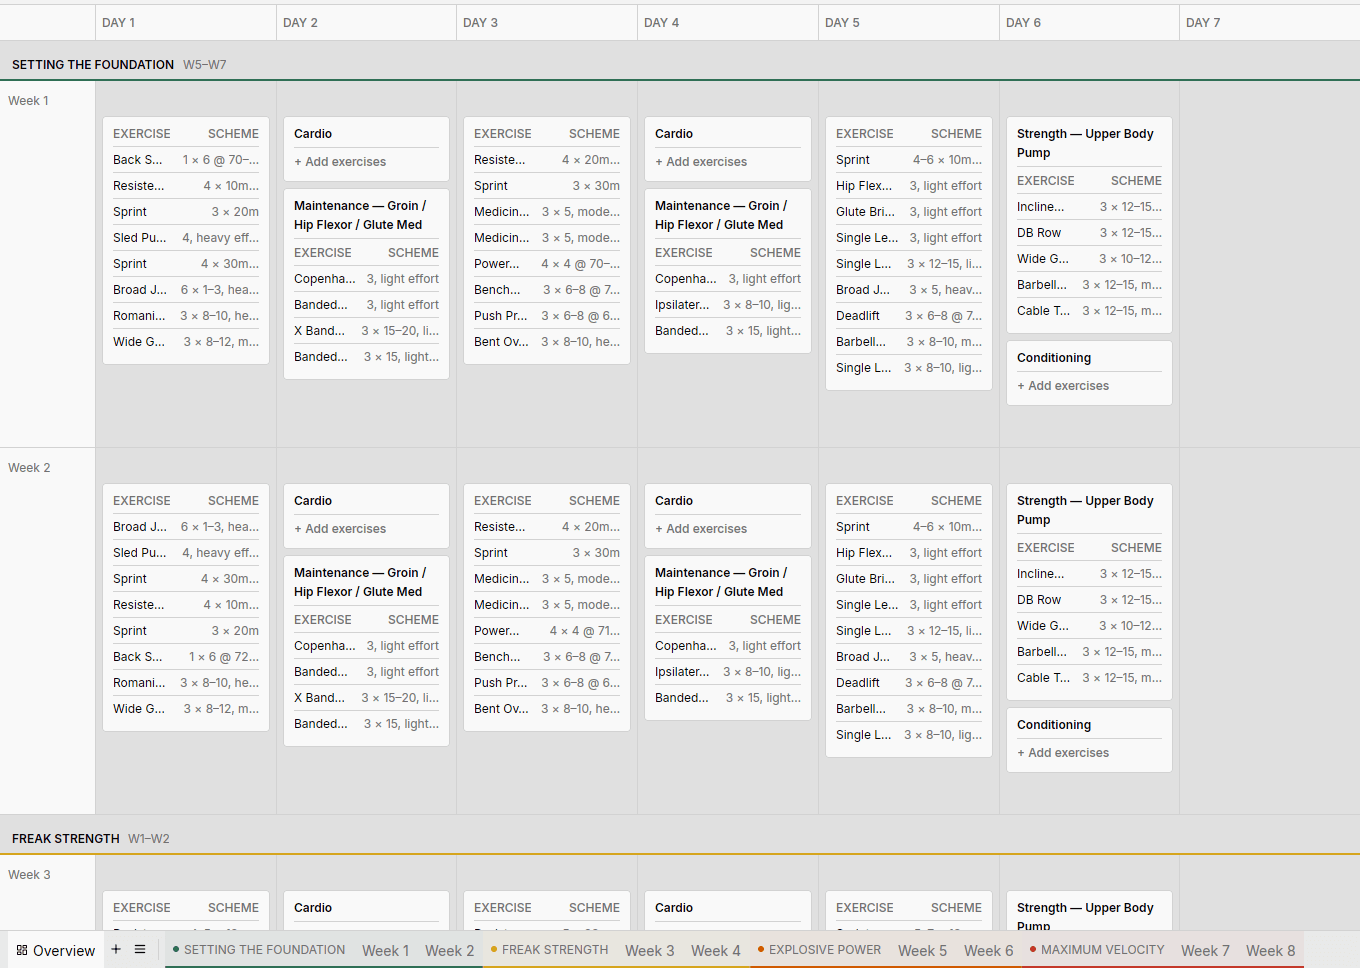Select the EXPLOSIVE POWER bottom tab group
Image resolution: width=1360 pixels, height=968 pixels.
pyautogui.click(x=819, y=950)
